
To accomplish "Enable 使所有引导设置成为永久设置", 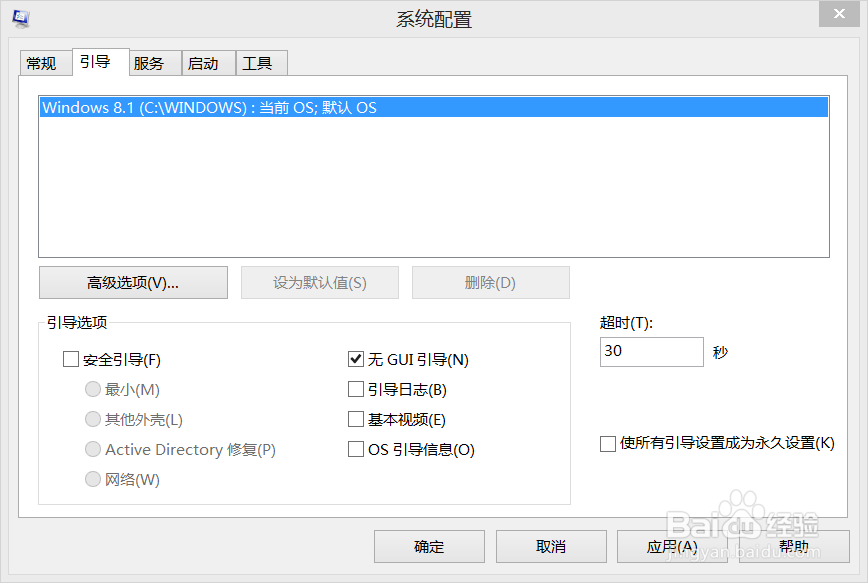I will 608,443.
